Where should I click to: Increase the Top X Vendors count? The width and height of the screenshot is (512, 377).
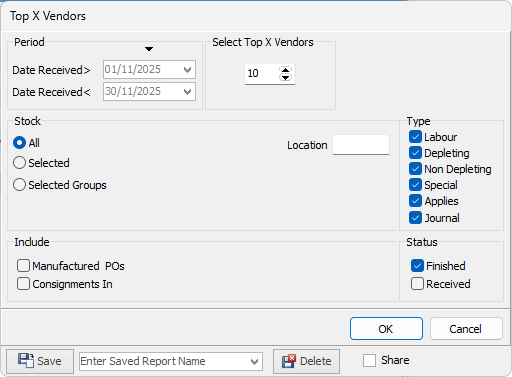[285, 70]
